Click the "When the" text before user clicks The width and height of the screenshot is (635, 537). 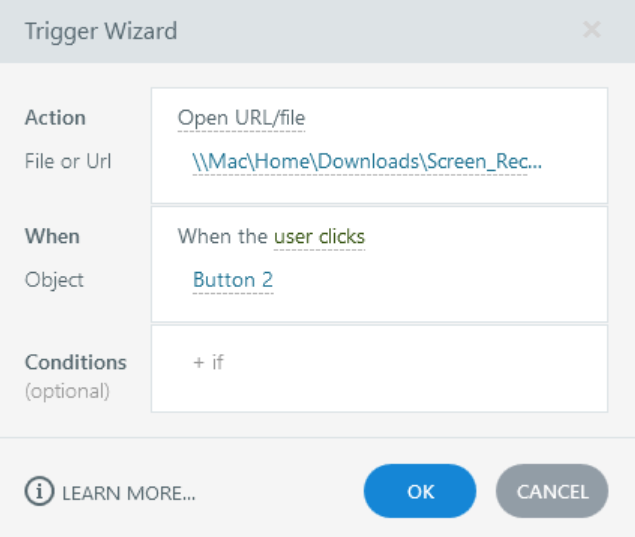[222, 237]
